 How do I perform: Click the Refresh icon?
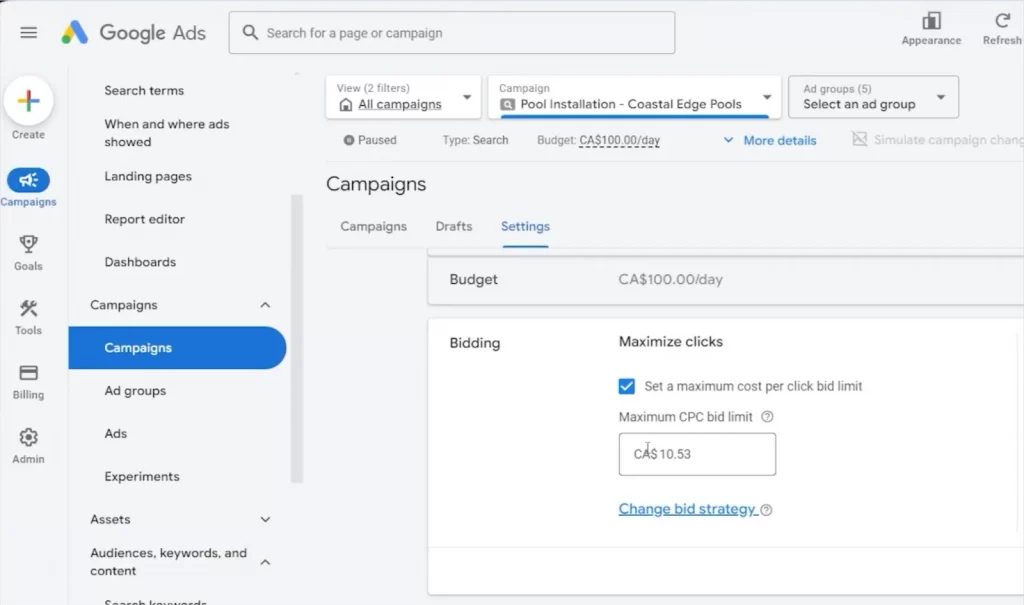[1002, 21]
